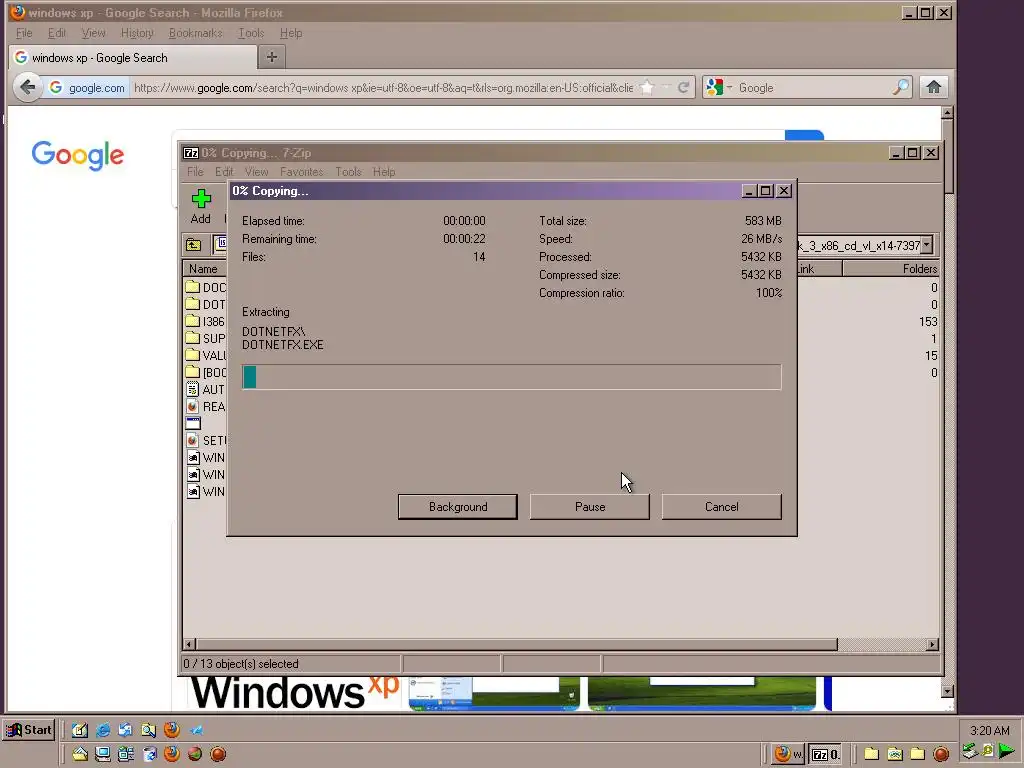Image resolution: width=1024 pixels, height=768 pixels.
Task: Click the Google logo on the page
Action: click(78, 155)
